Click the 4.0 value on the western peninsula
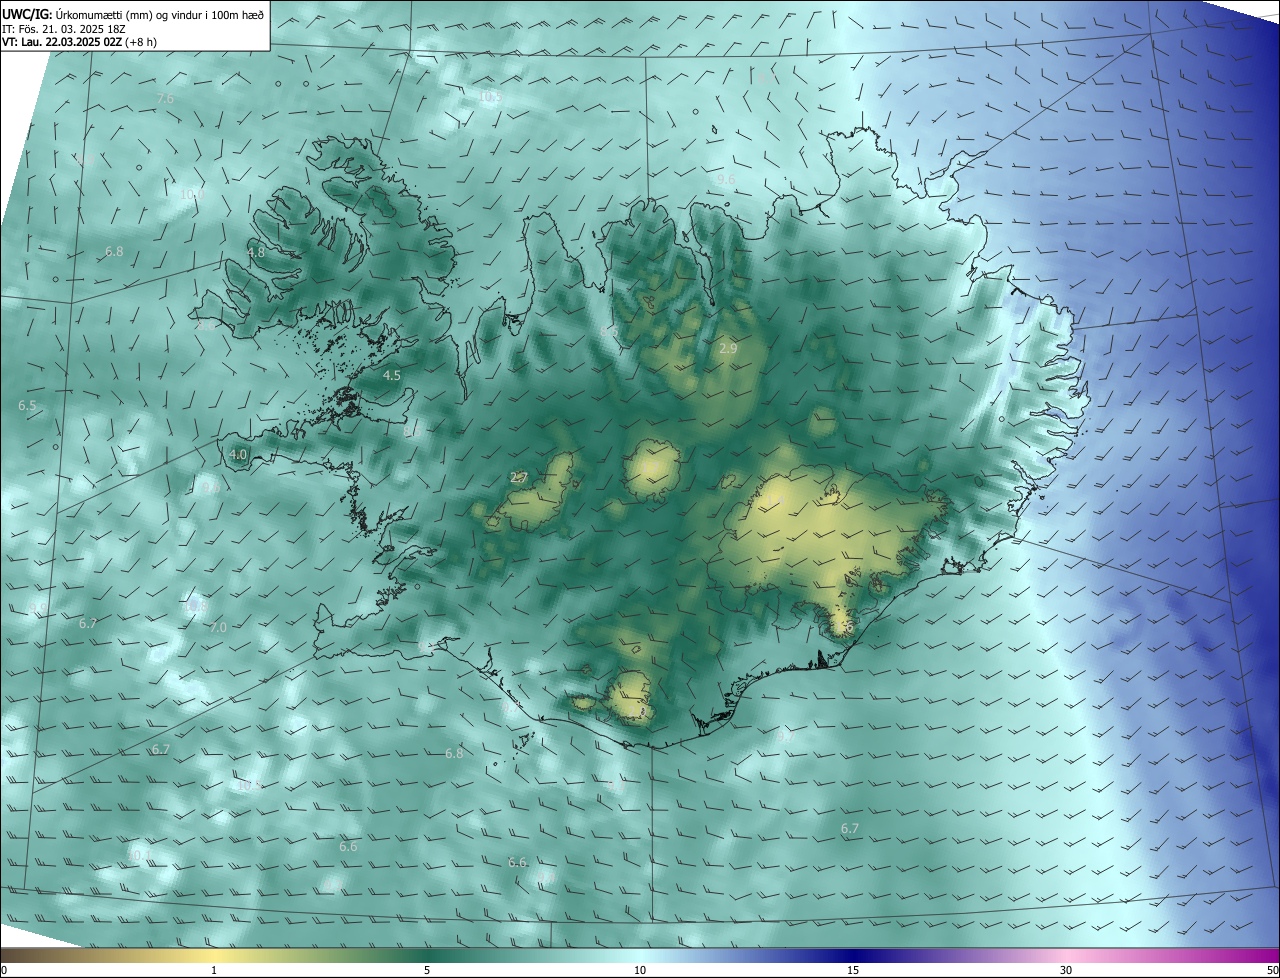This screenshot has width=1280, height=978. click(x=238, y=454)
